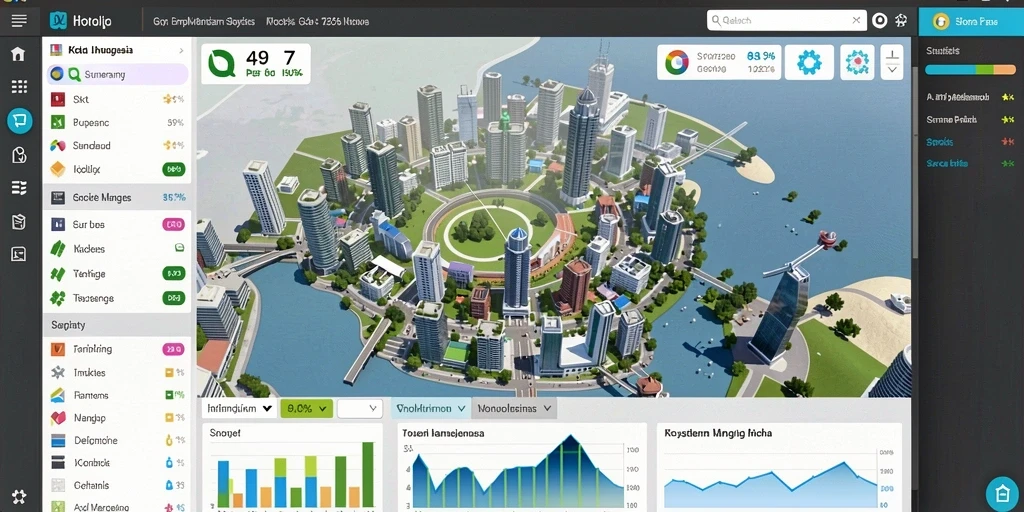Click the Statiels progress bar

[x=970, y=69]
